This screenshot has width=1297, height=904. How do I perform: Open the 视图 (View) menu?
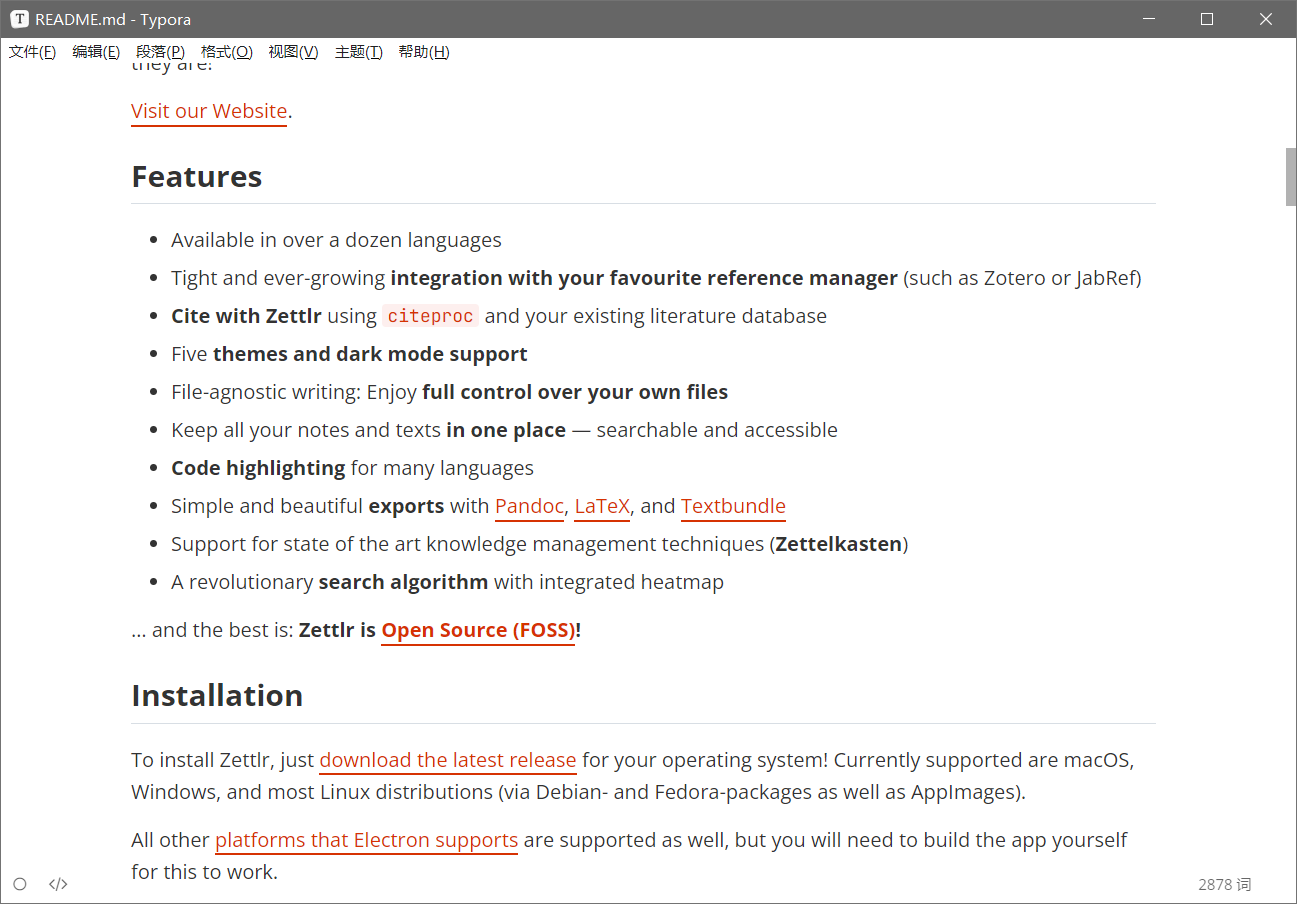click(292, 52)
